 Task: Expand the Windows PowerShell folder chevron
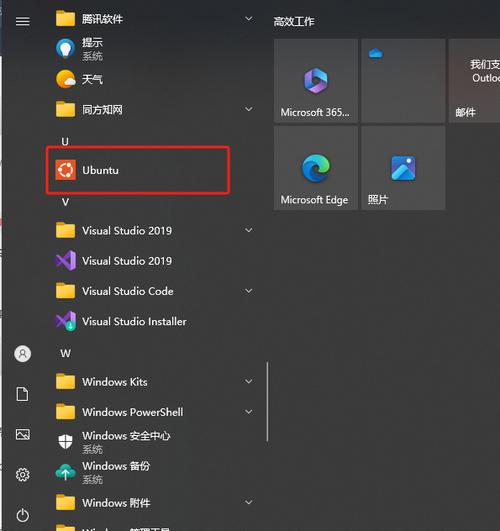[x=249, y=412]
